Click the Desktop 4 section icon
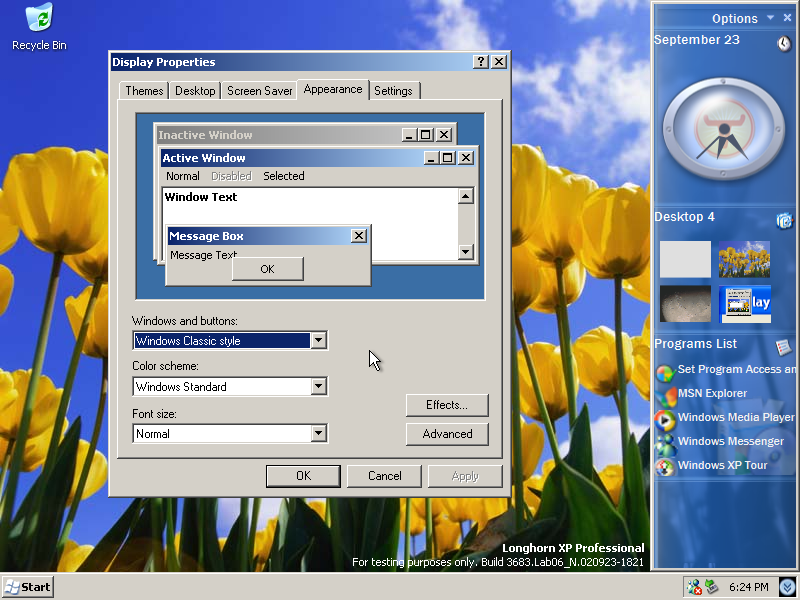 coord(784,220)
